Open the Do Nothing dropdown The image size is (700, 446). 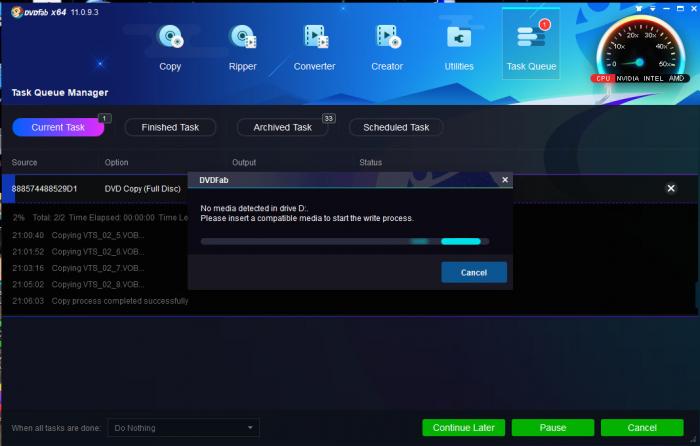pyautogui.click(x=183, y=428)
